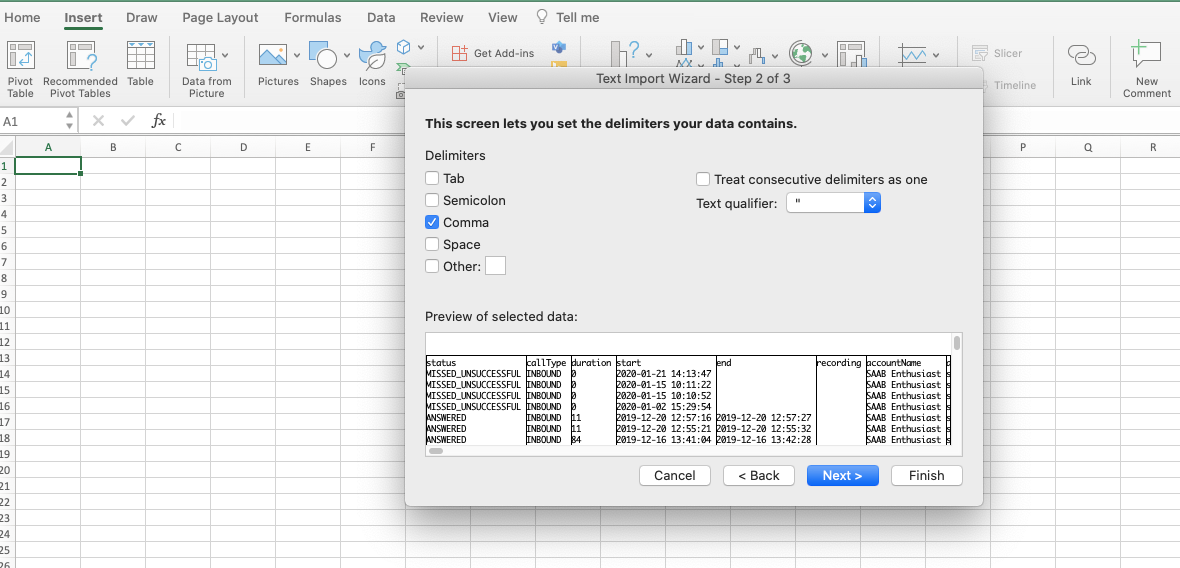Click Cancel in the import wizard
The image size is (1180, 568).
674,476
